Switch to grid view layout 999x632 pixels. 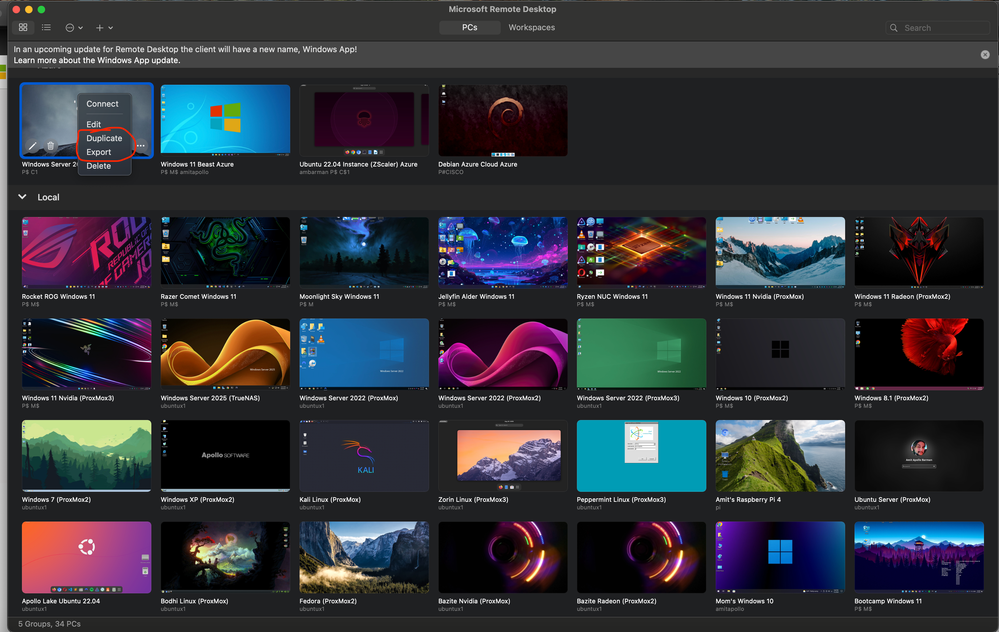pyautogui.click(x=22, y=27)
